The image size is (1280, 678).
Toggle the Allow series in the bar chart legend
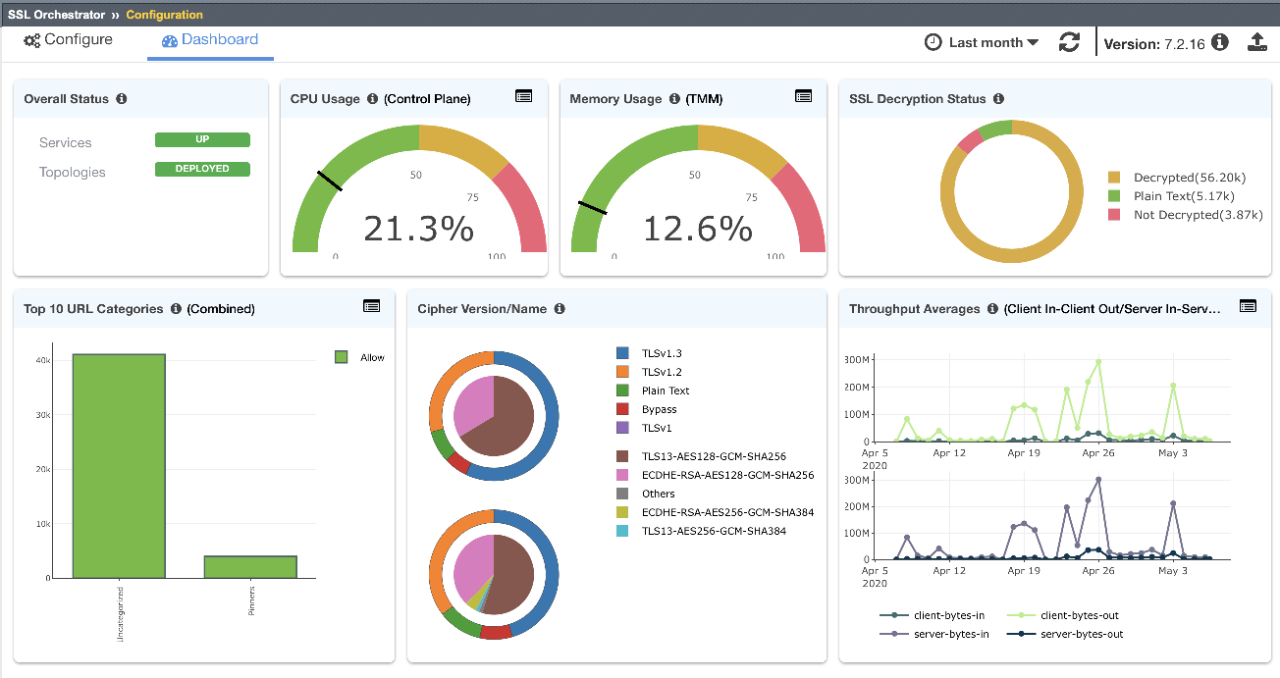359,357
